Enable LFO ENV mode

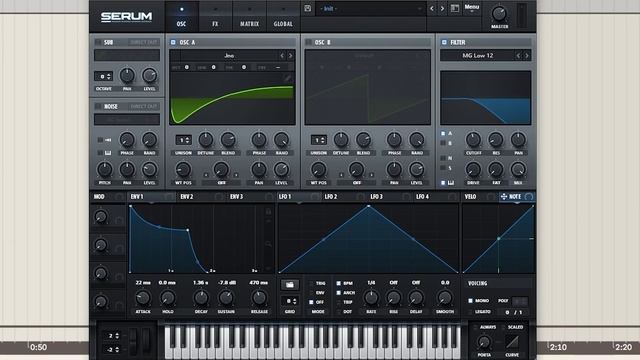tap(311, 293)
